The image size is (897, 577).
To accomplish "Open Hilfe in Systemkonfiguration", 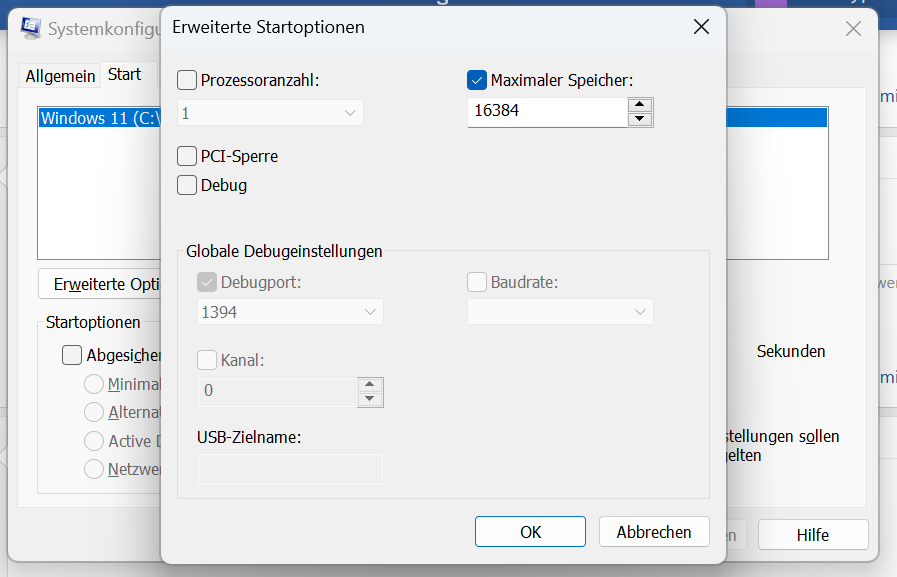I will pyautogui.click(x=813, y=535).
